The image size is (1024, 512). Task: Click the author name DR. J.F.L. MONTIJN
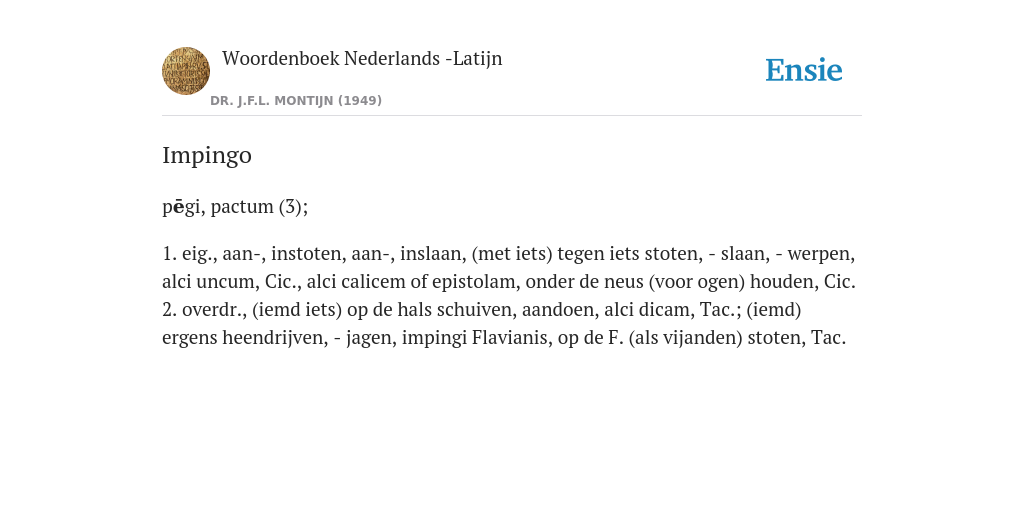click(272, 101)
